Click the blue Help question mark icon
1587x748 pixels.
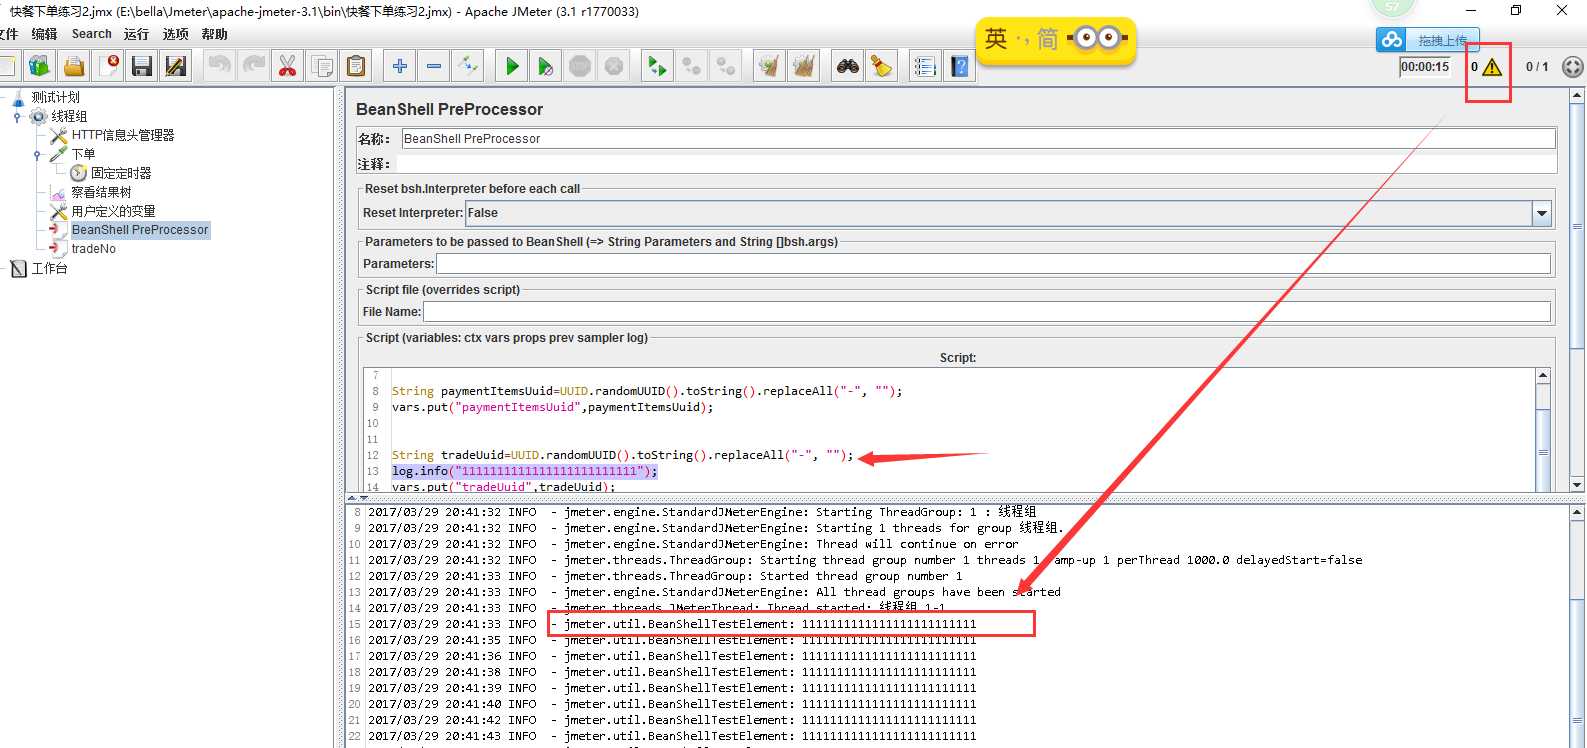pos(960,67)
